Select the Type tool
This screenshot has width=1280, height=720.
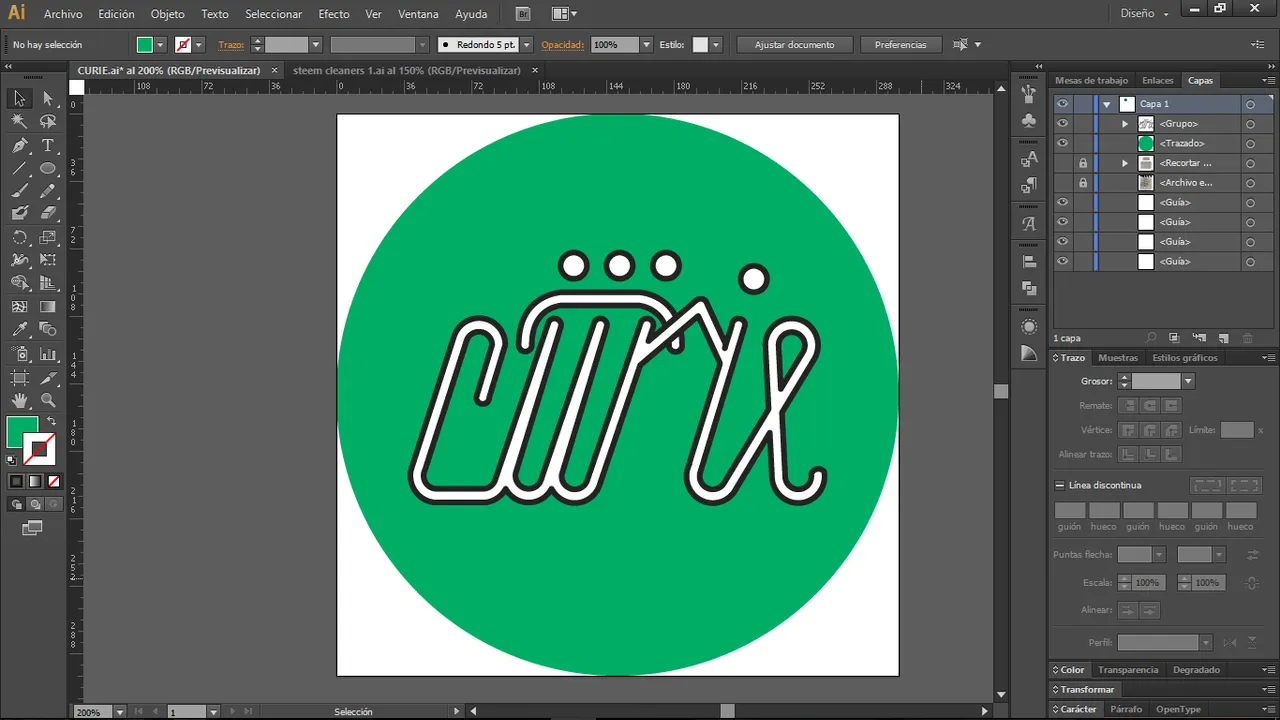(47, 145)
